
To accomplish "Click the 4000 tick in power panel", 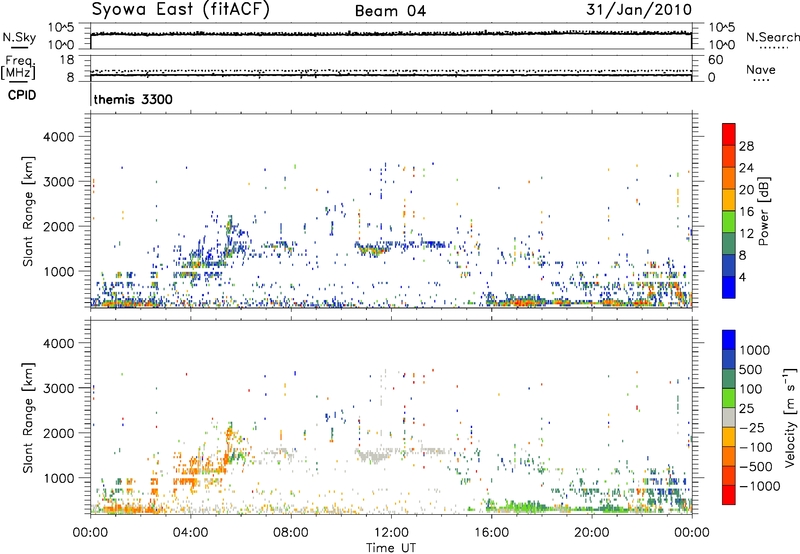I will click(58, 137).
